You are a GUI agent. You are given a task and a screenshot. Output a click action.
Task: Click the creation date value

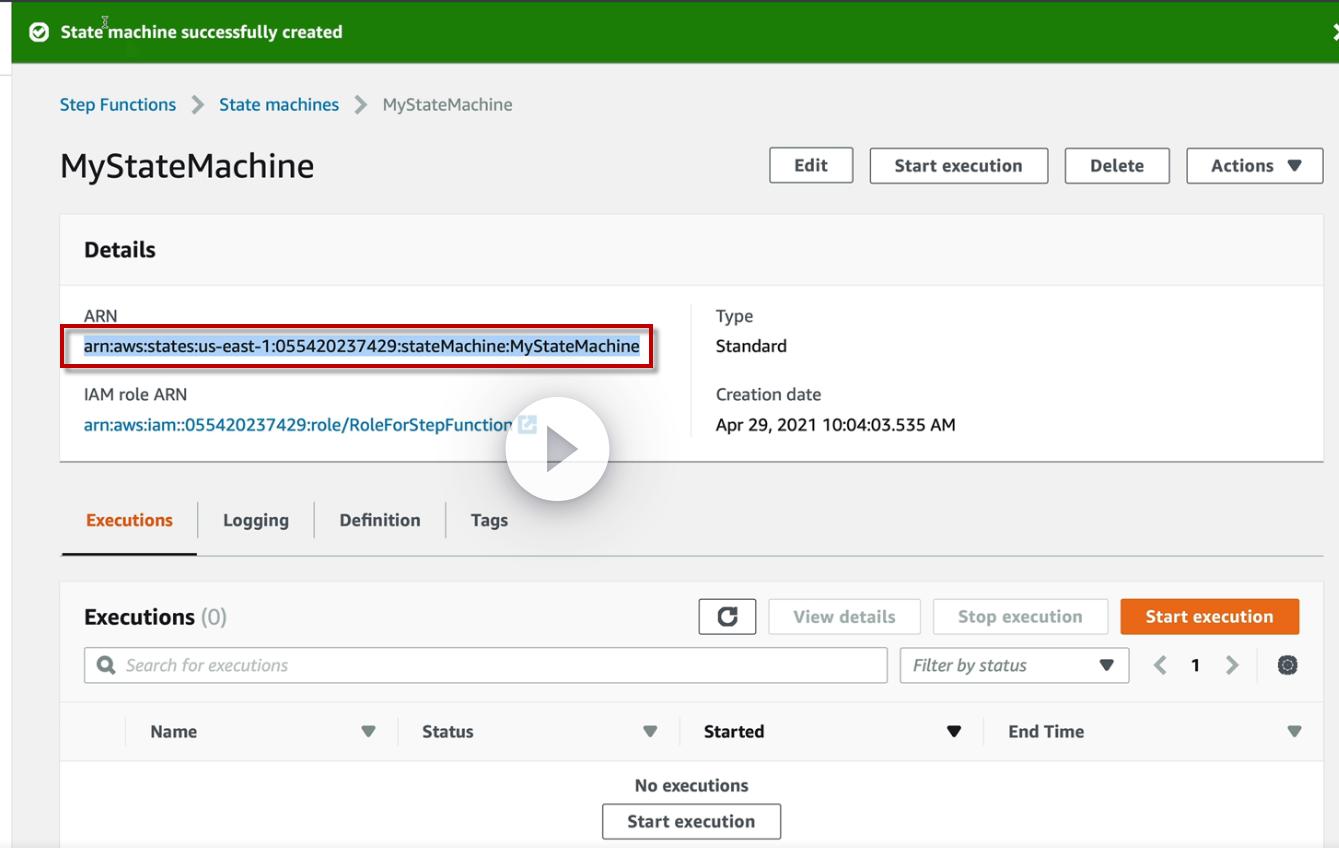point(835,425)
